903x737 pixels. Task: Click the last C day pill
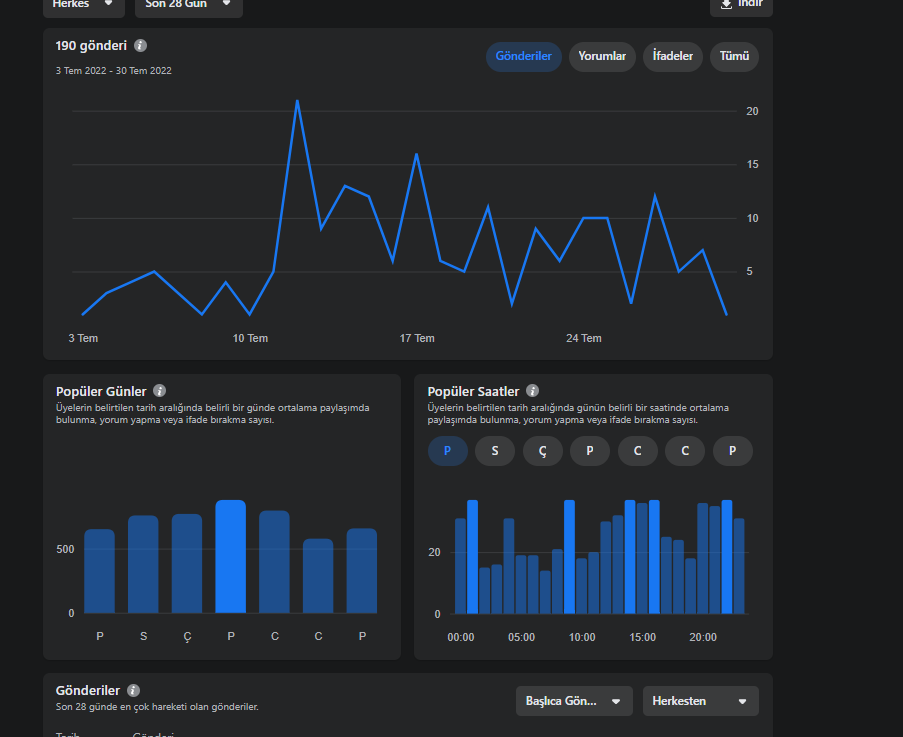pos(685,451)
